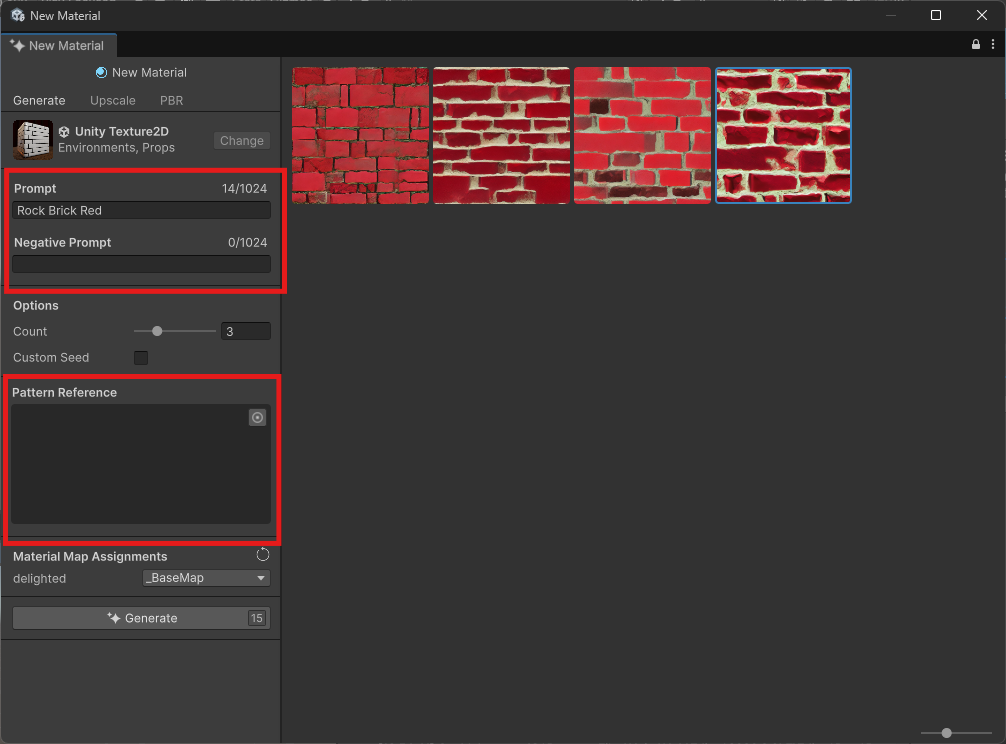
Task: Click the Generate button
Action: (141, 618)
